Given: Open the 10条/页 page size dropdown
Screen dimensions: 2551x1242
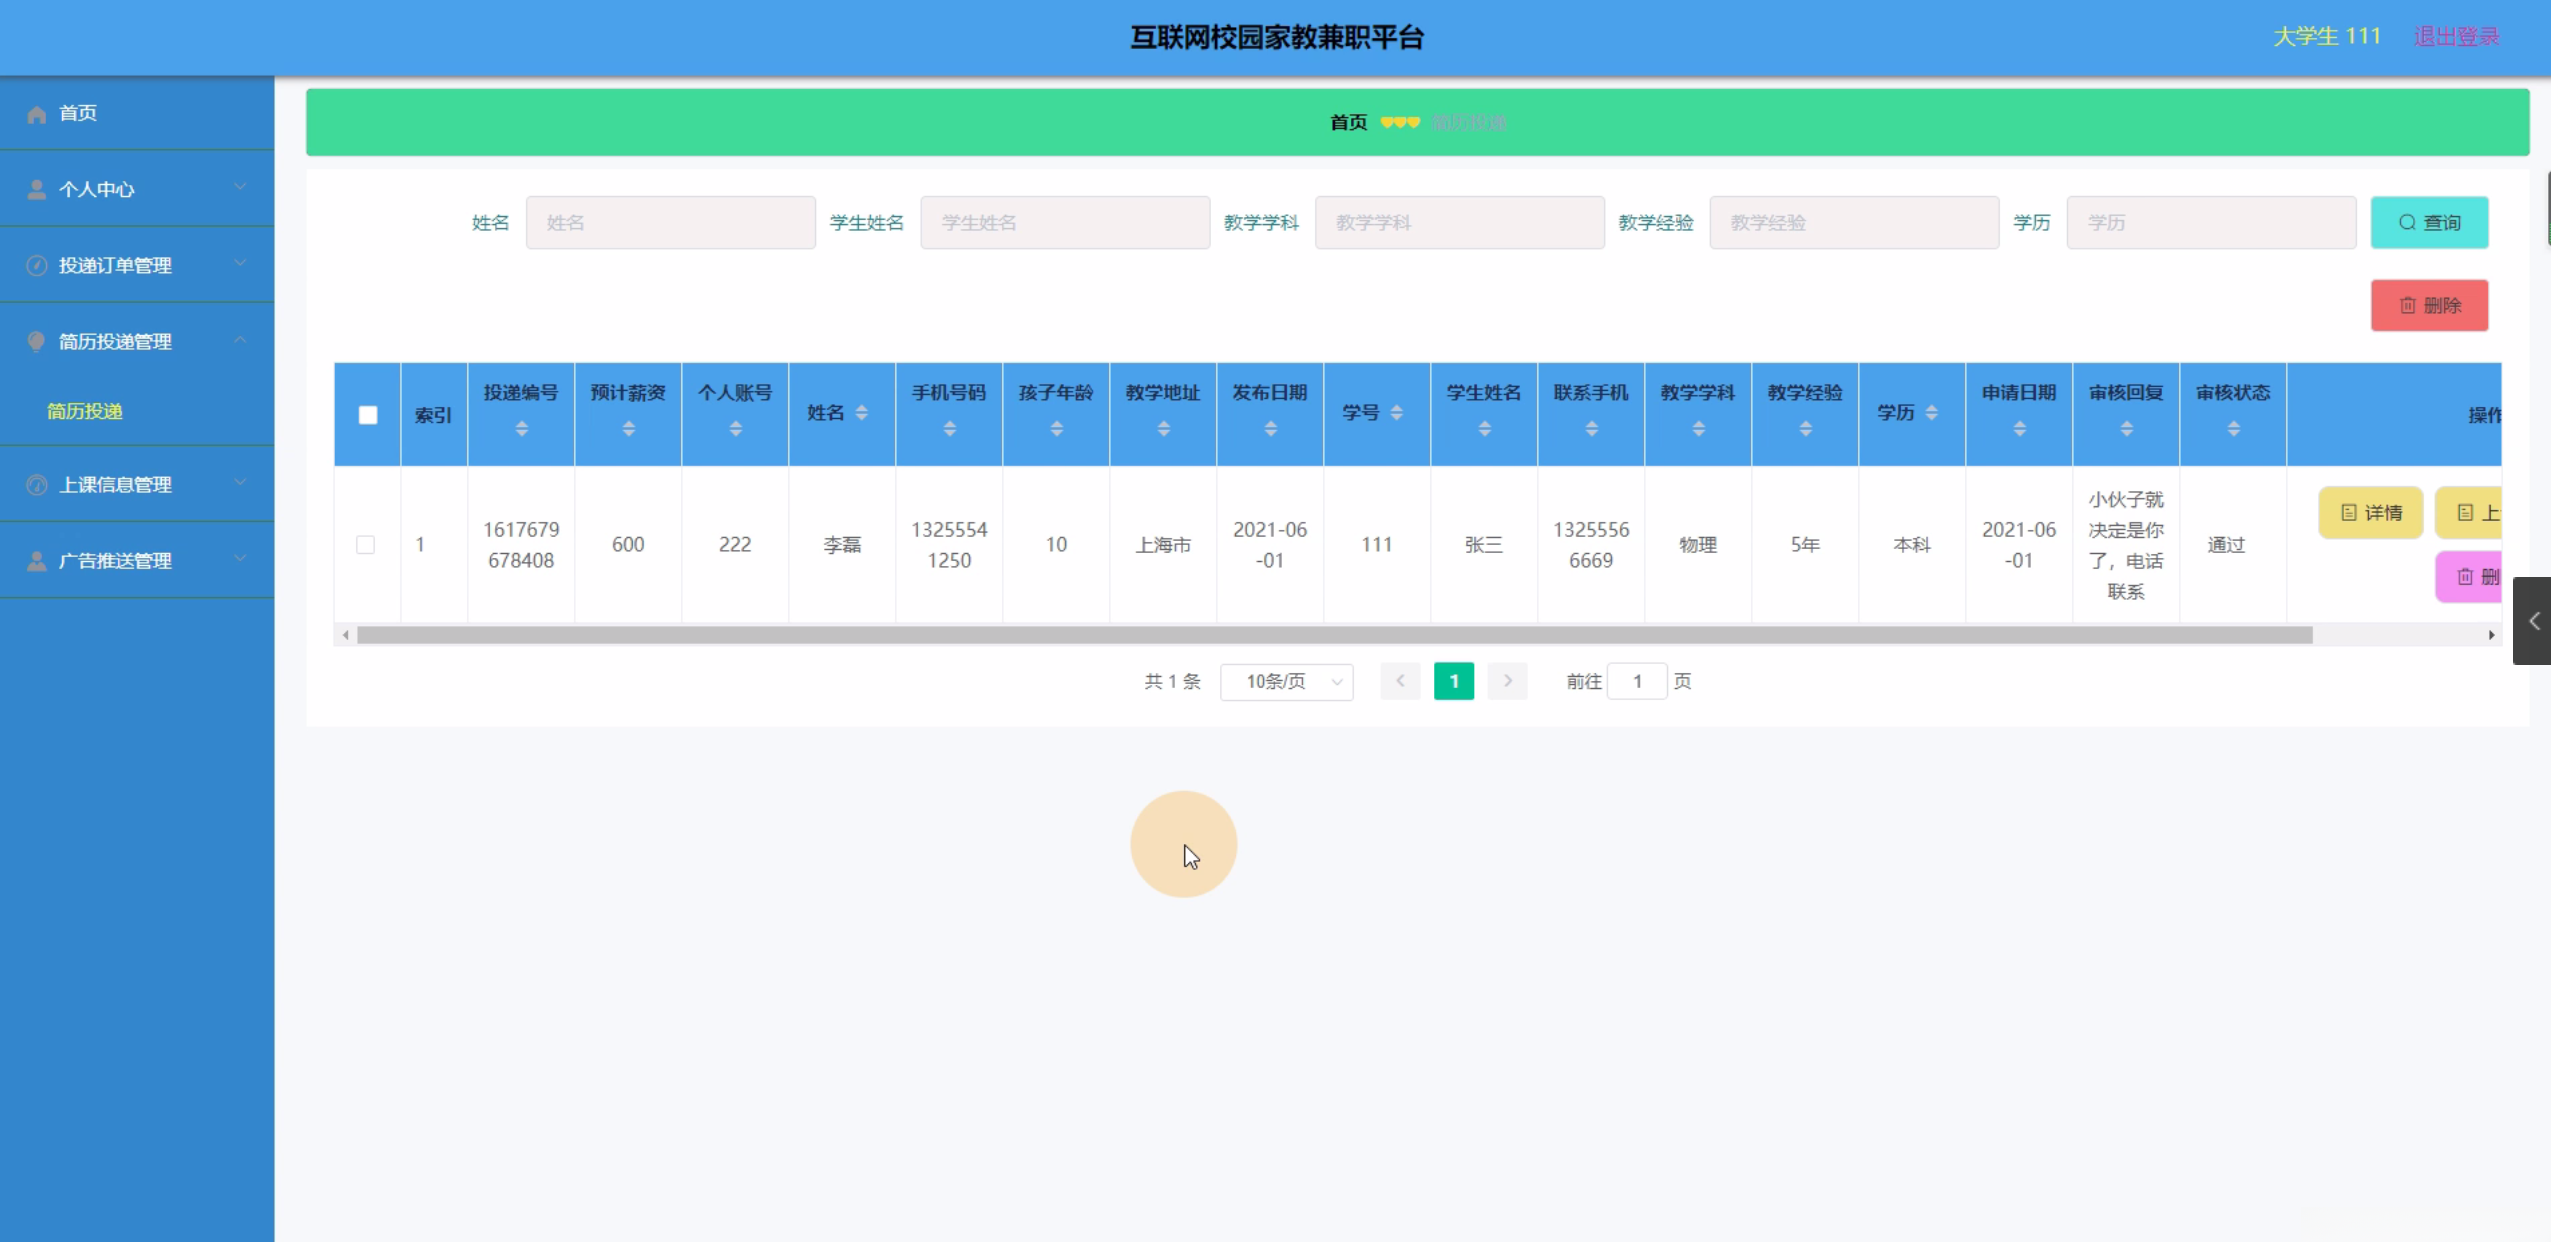Looking at the screenshot, I should pos(1286,682).
